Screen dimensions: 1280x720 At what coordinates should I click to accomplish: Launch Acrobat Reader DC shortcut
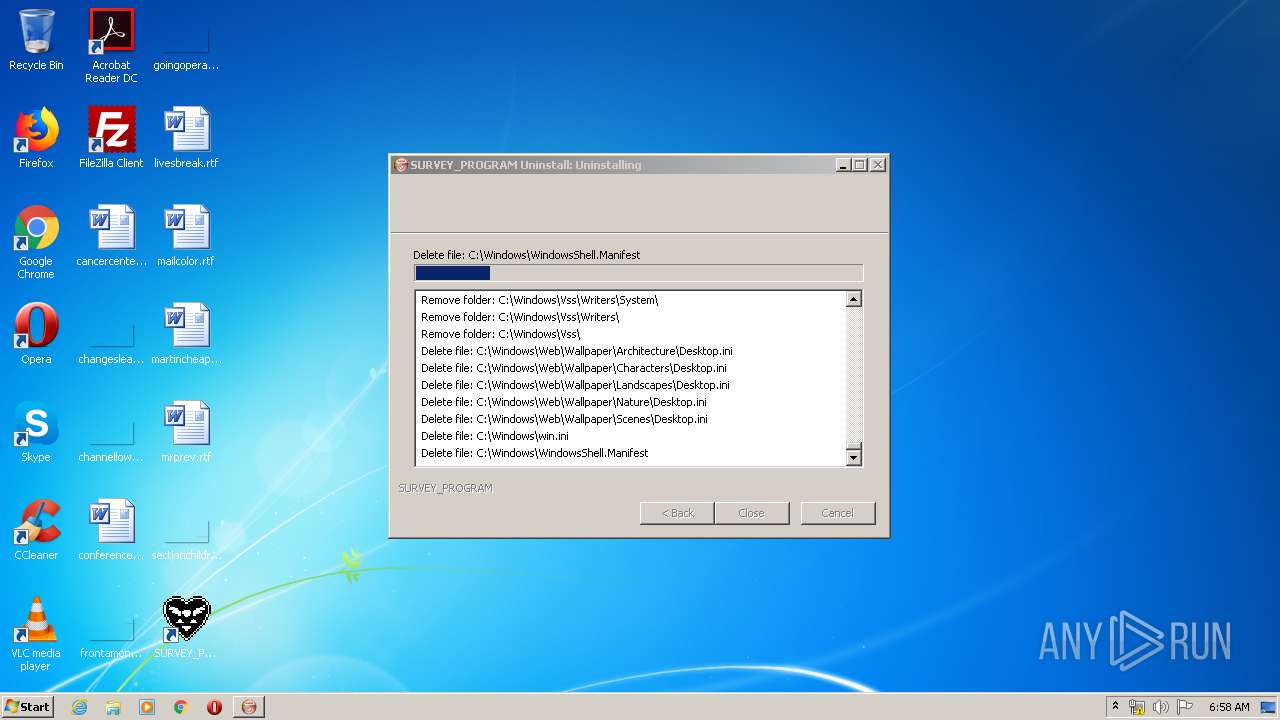click(111, 45)
